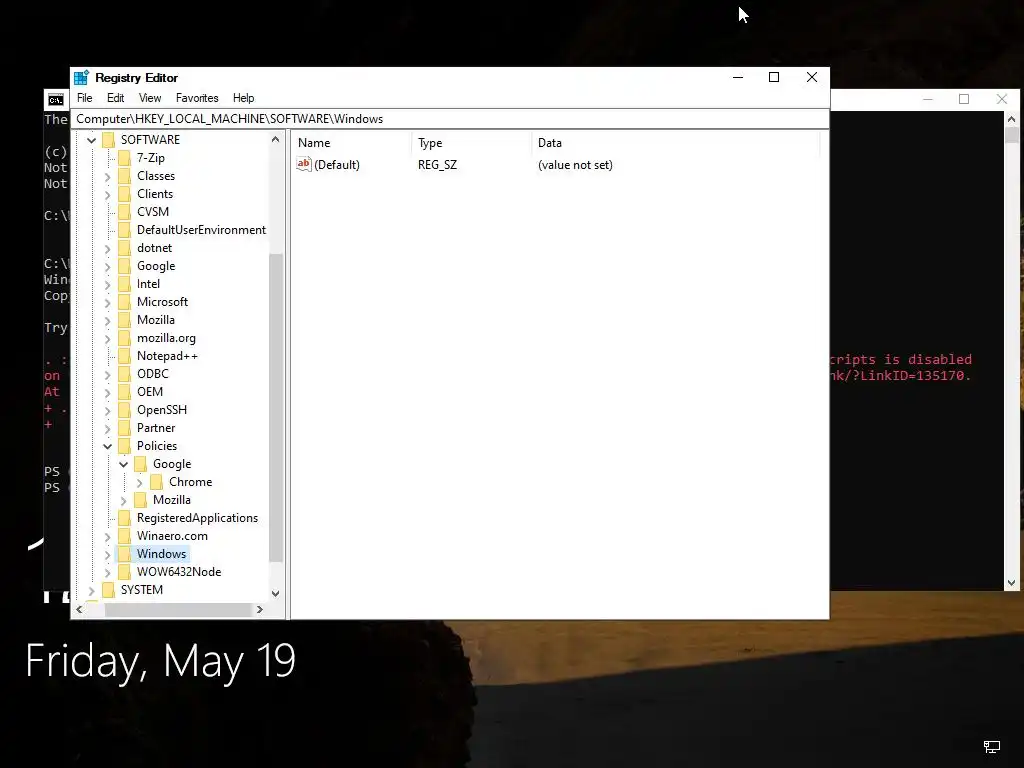Select the Partner folder icon
The height and width of the screenshot is (768, 1024).
125,428
